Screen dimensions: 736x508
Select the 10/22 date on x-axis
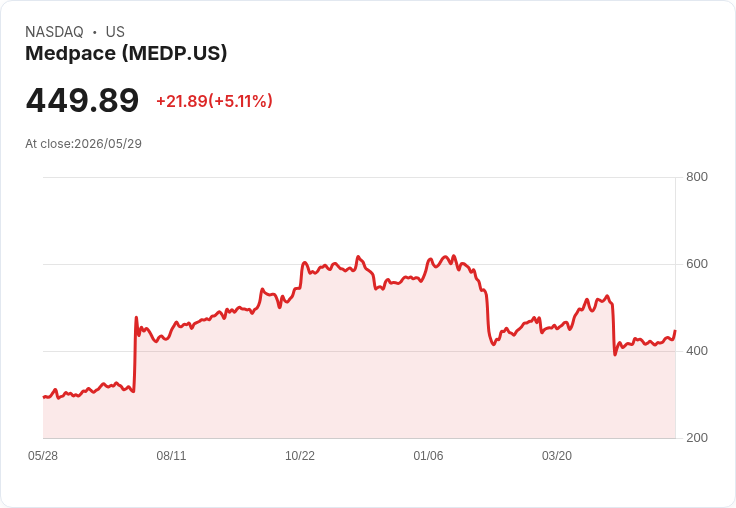pos(300,456)
